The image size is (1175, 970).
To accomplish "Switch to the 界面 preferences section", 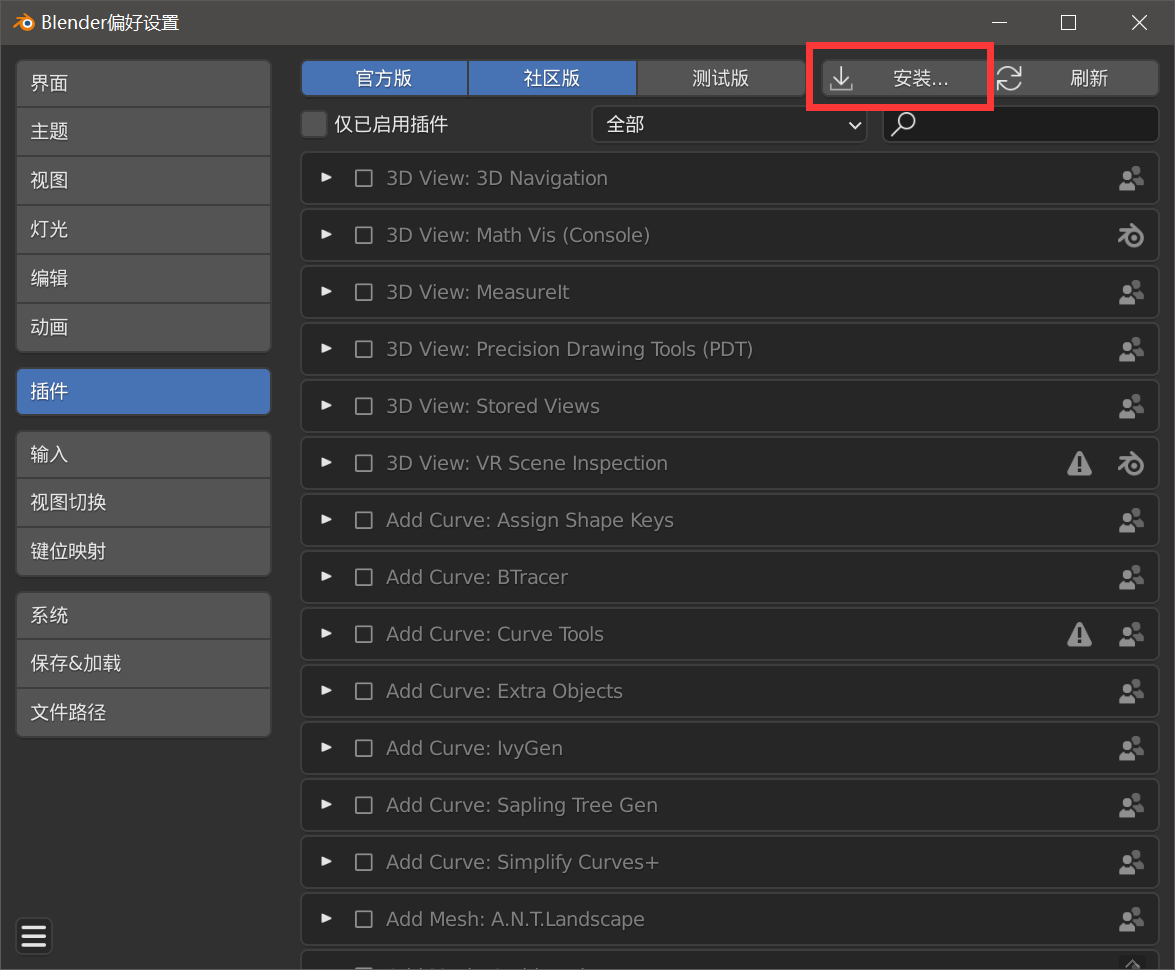I will pyautogui.click(x=143, y=83).
